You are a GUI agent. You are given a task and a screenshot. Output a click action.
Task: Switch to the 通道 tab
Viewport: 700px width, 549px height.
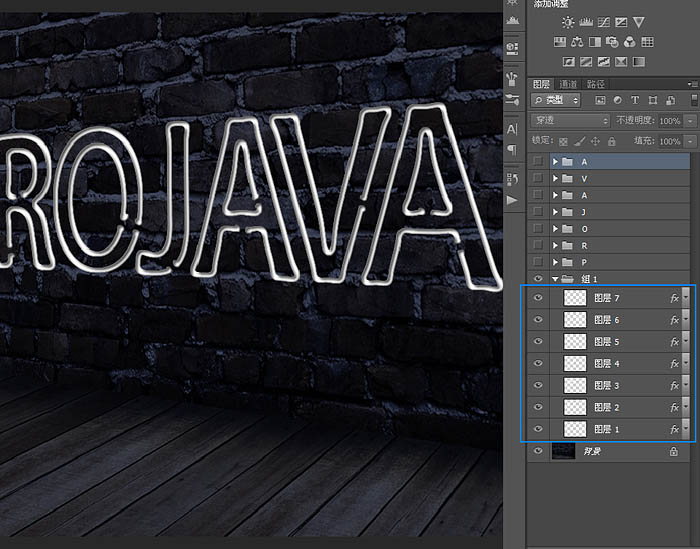point(567,84)
